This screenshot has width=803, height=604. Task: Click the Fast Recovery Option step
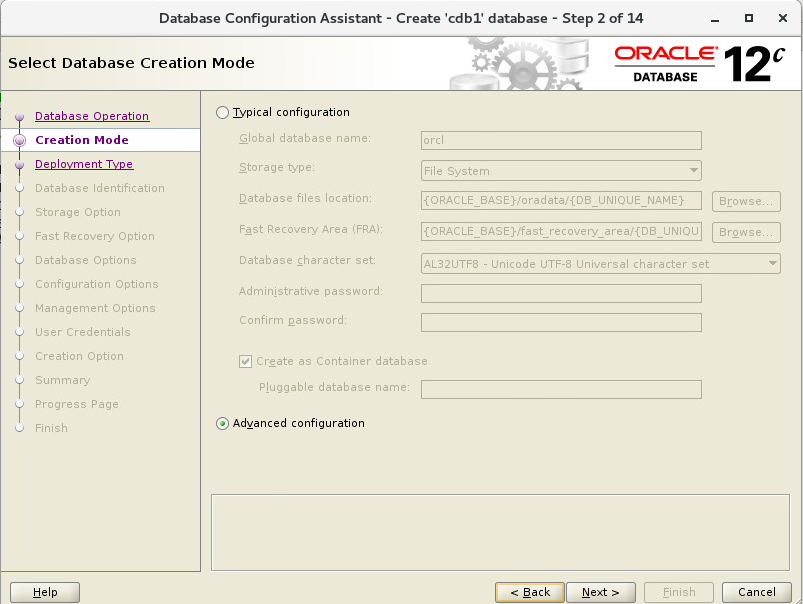click(95, 236)
